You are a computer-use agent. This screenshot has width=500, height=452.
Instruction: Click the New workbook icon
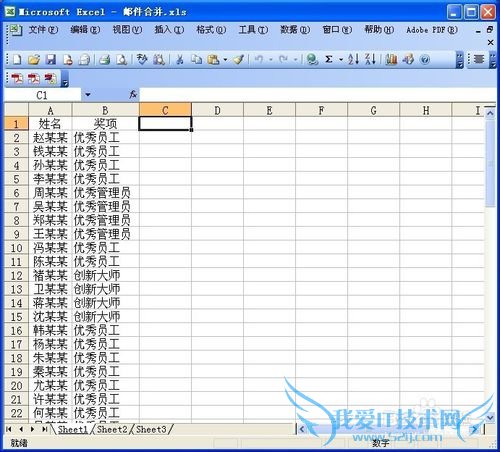point(17,60)
